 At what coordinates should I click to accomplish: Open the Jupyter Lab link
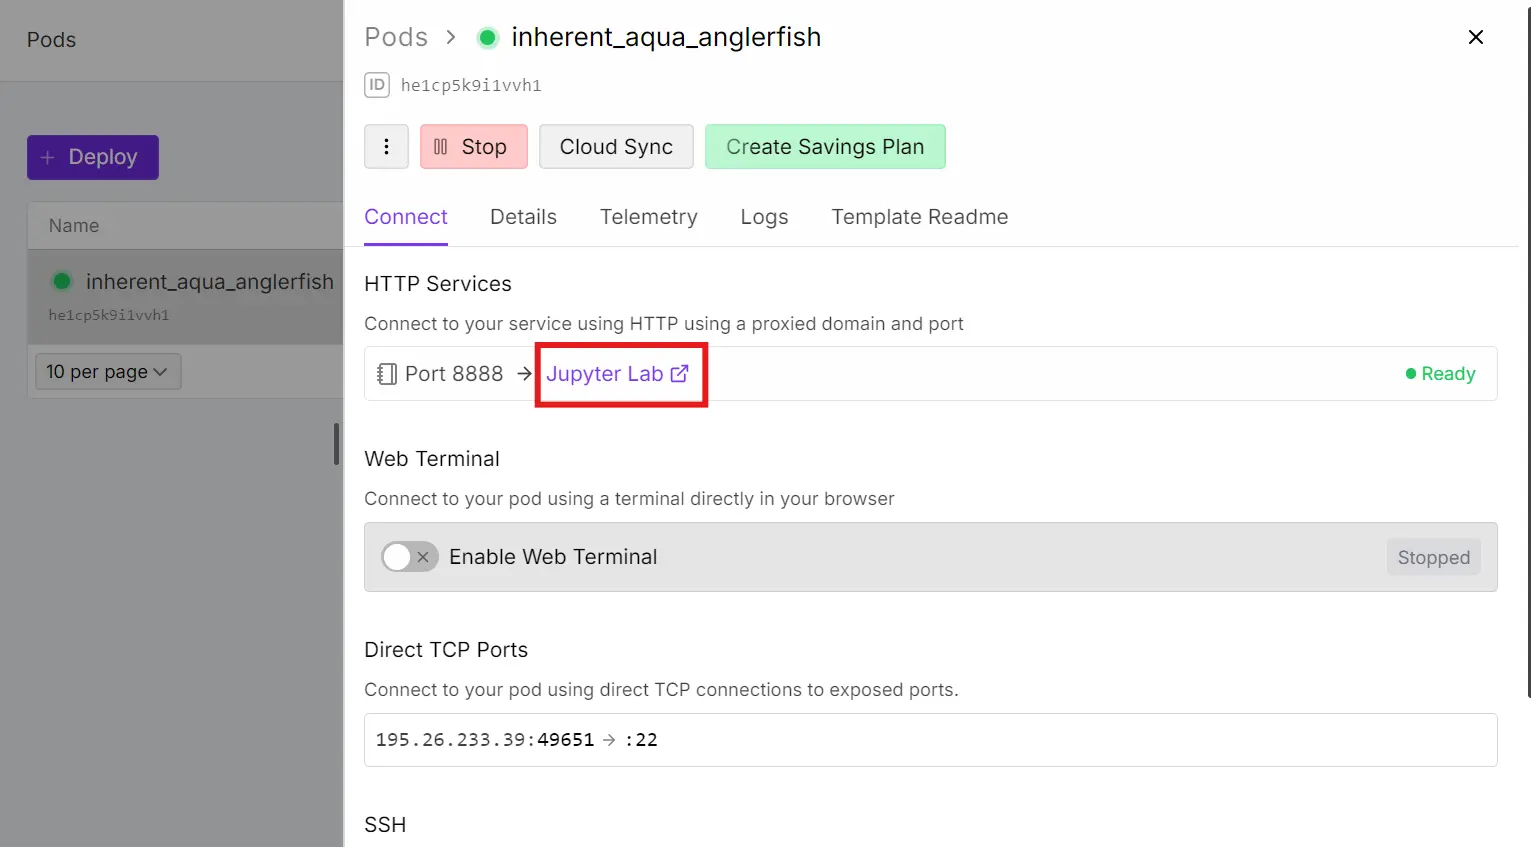tap(604, 374)
